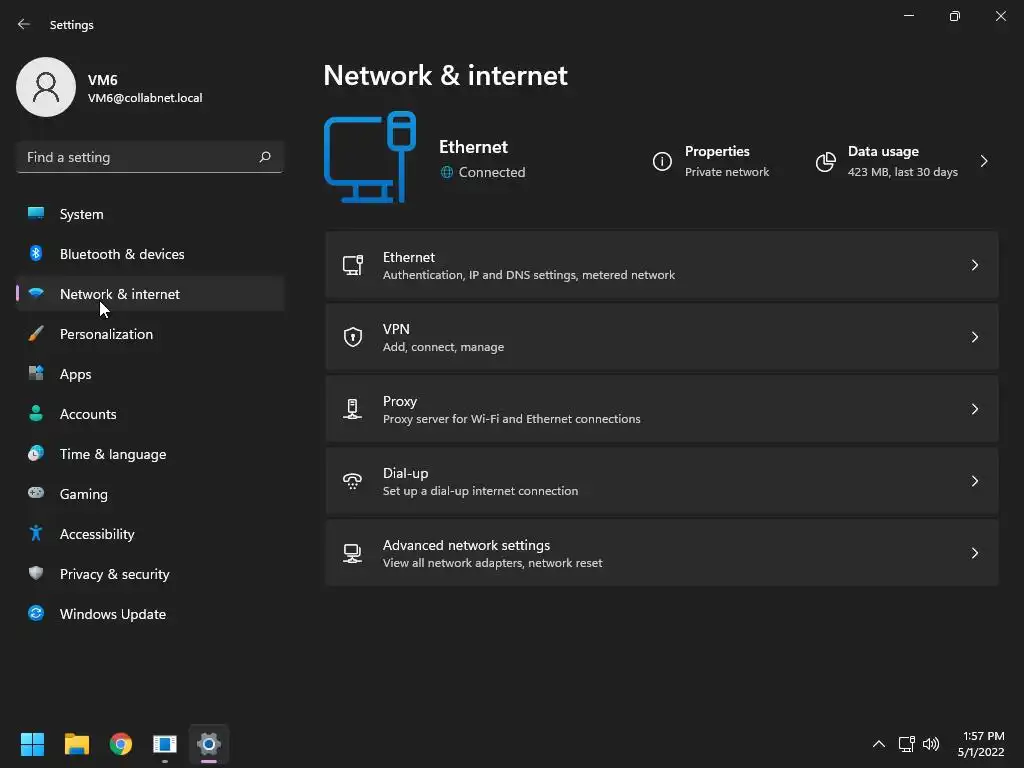Open Time & language settings
The image size is (1024, 768).
tap(113, 454)
